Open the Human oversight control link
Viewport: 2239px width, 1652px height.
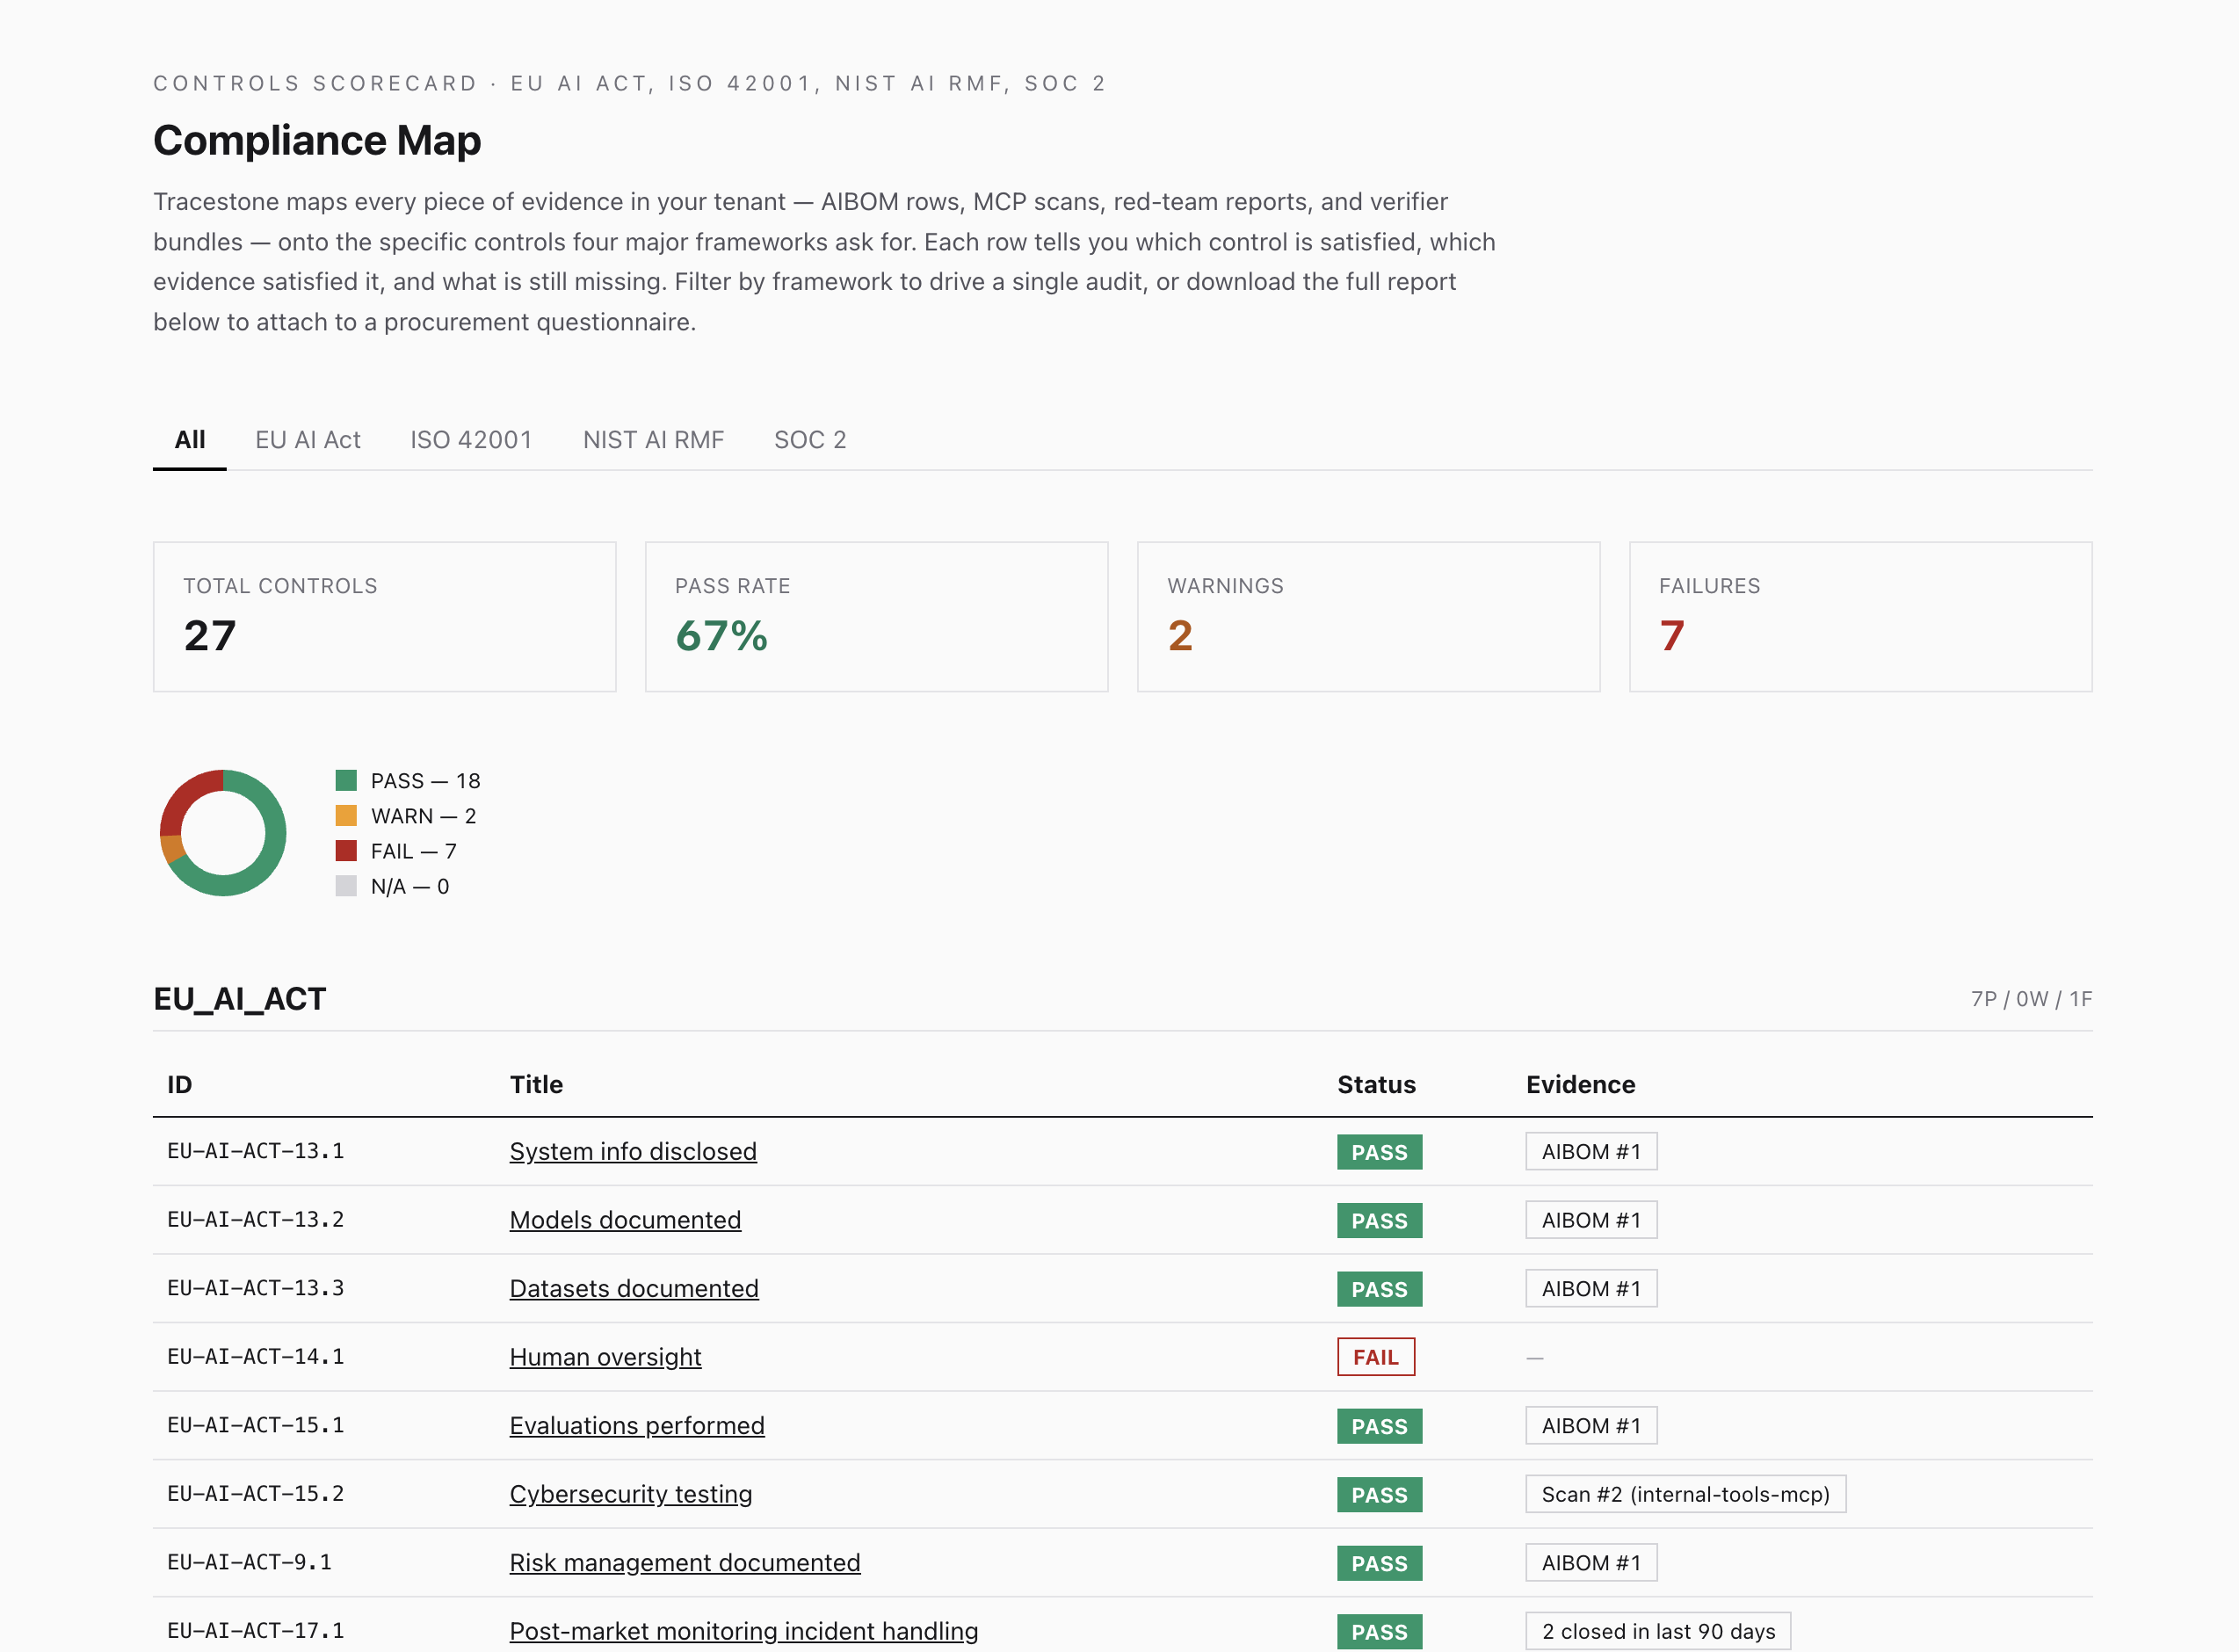coord(605,1357)
